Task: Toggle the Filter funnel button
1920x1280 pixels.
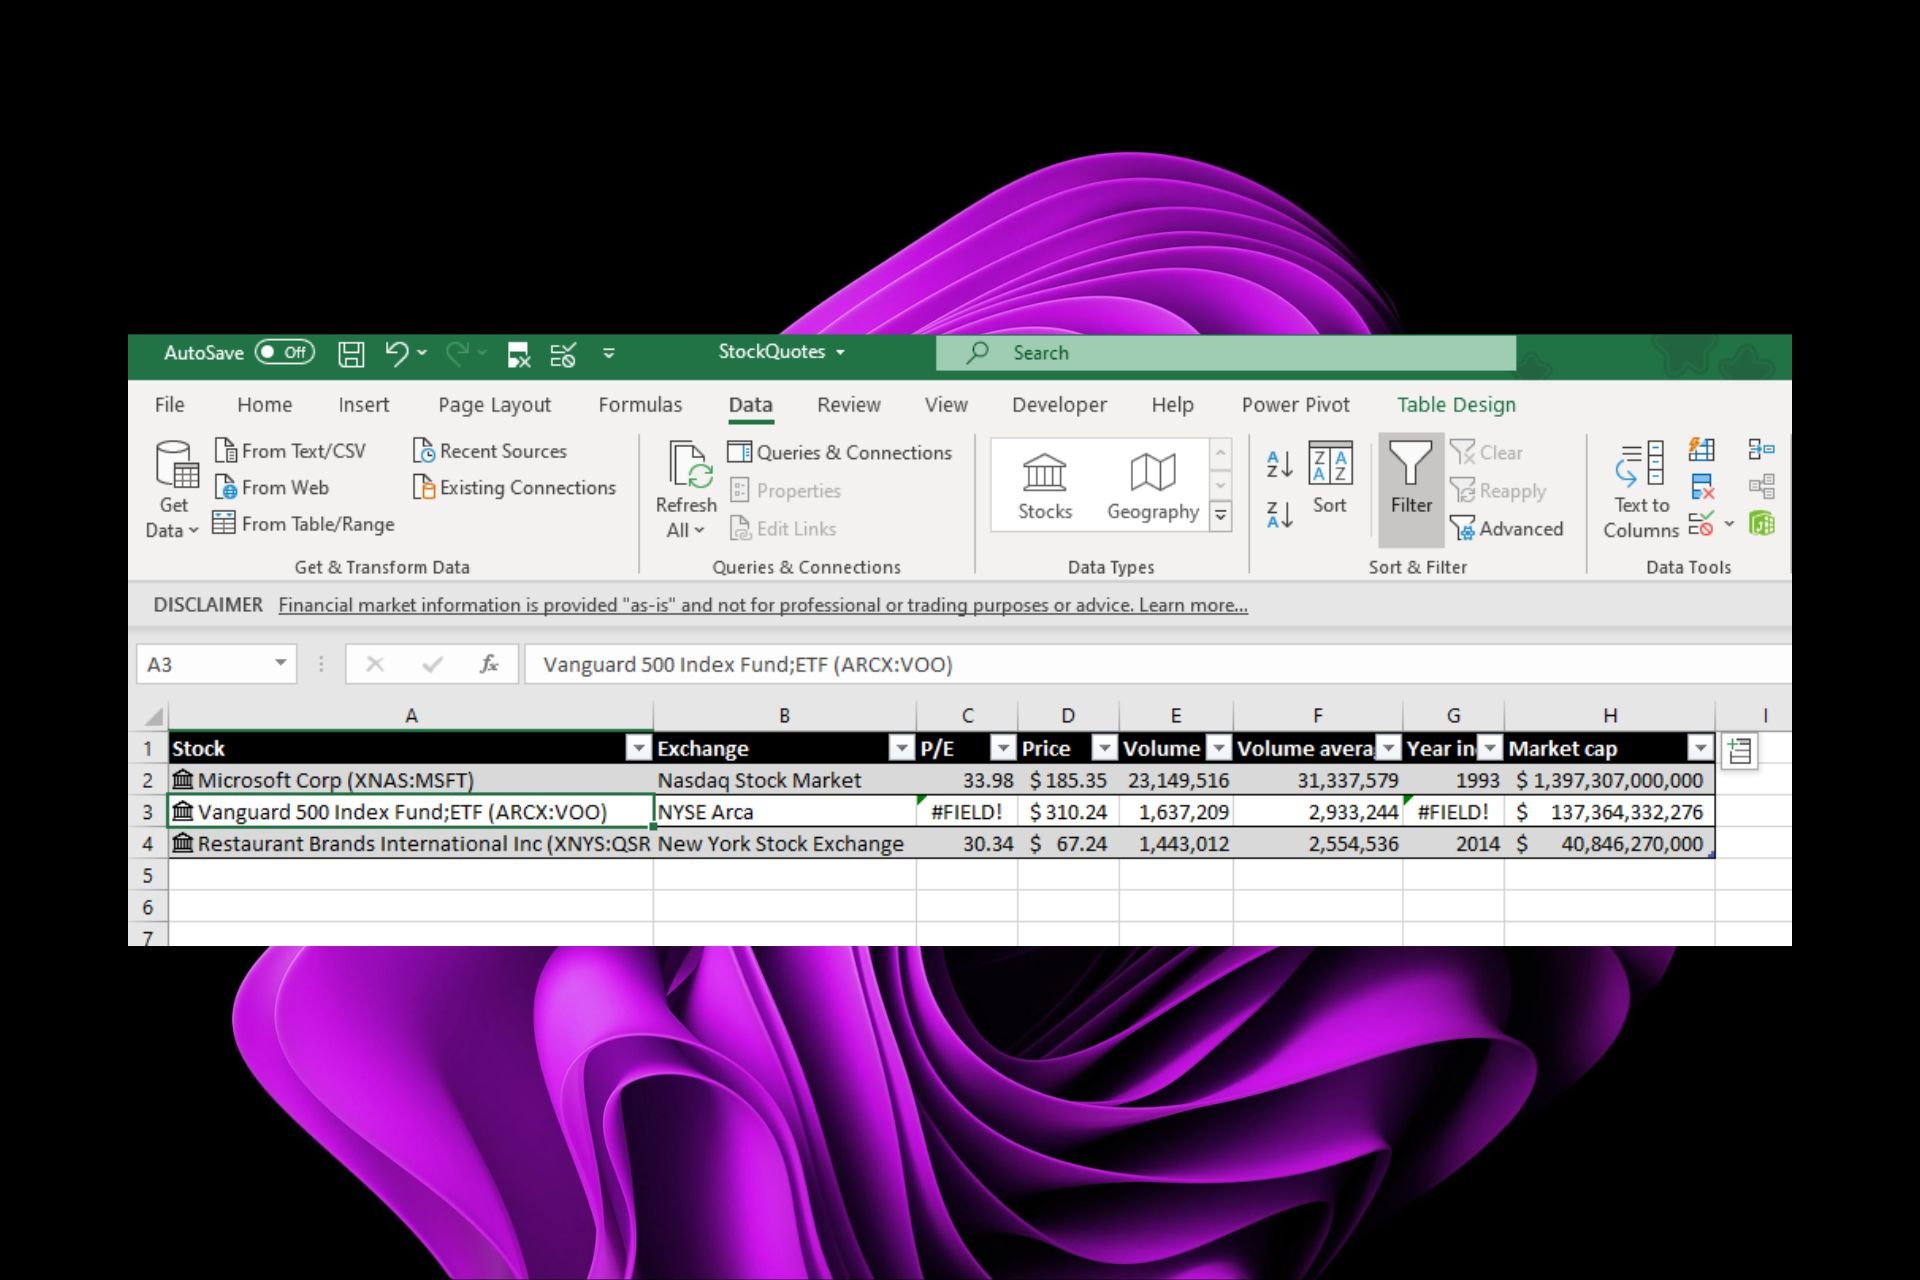Action: click(x=1411, y=490)
